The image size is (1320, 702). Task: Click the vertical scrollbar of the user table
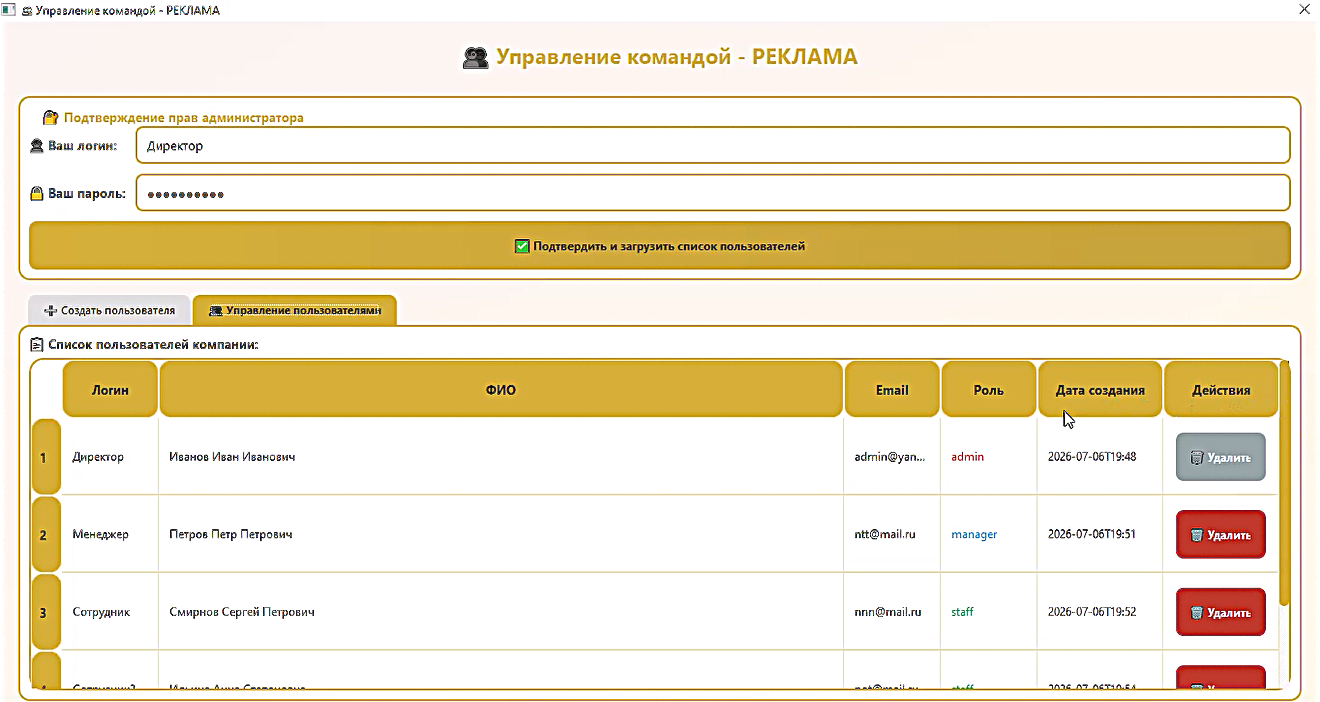coord(1285,483)
